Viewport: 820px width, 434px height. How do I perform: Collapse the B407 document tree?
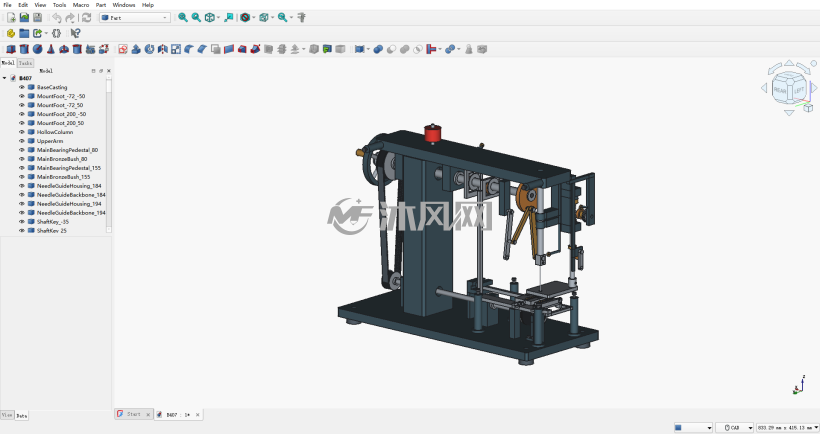click(x=5, y=78)
